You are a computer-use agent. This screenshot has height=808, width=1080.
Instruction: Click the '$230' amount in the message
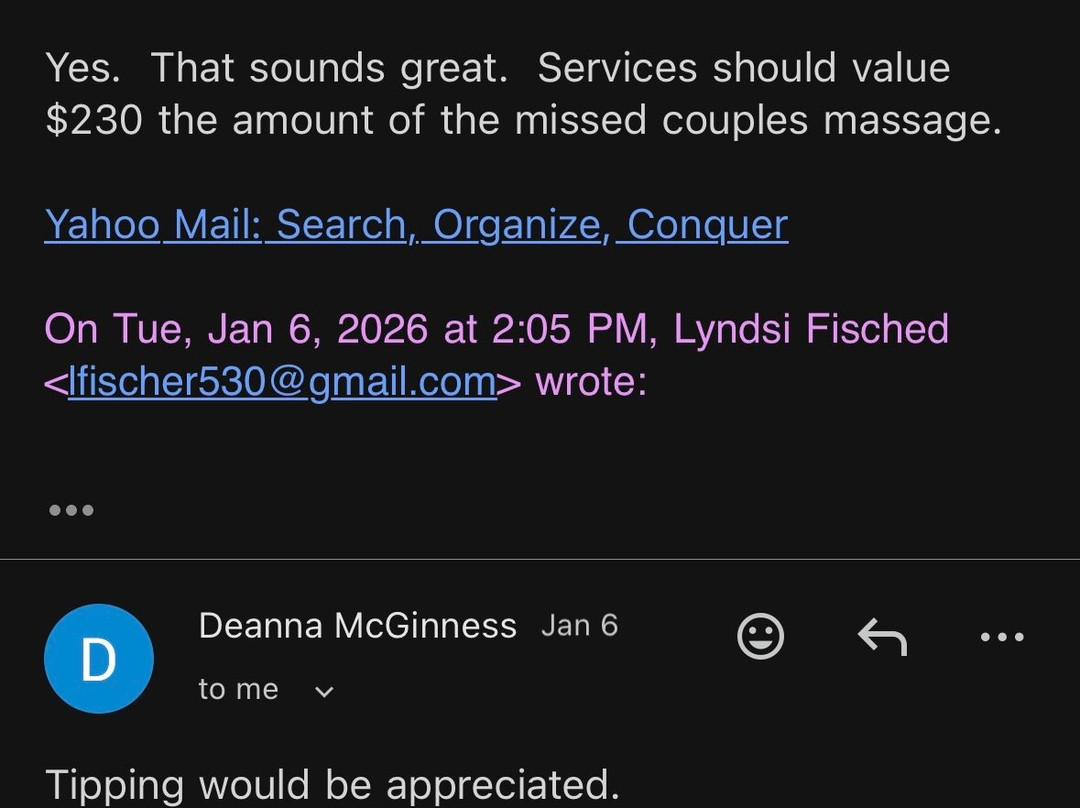coord(94,120)
